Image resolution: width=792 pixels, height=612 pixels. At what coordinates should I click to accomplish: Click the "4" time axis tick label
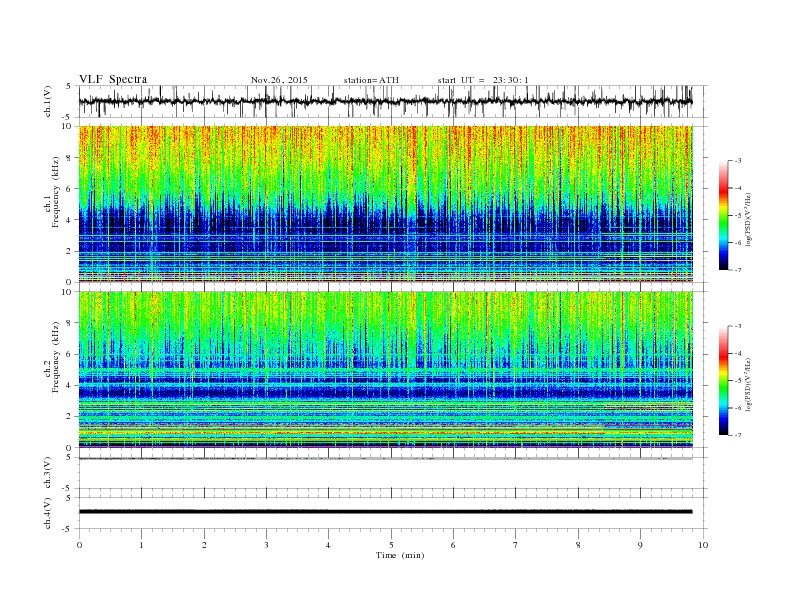click(328, 545)
